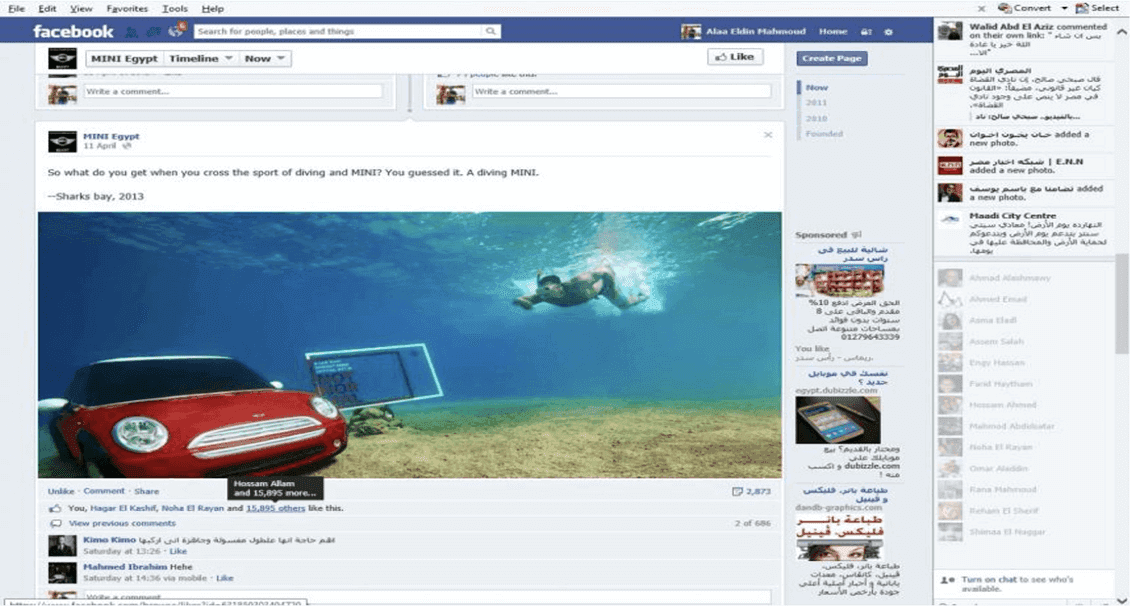The height and width of the screenshot is (606, 1130).
Task: Click Walid Abd El Aziz's ticker avatar
Action: tap(950, 30)
